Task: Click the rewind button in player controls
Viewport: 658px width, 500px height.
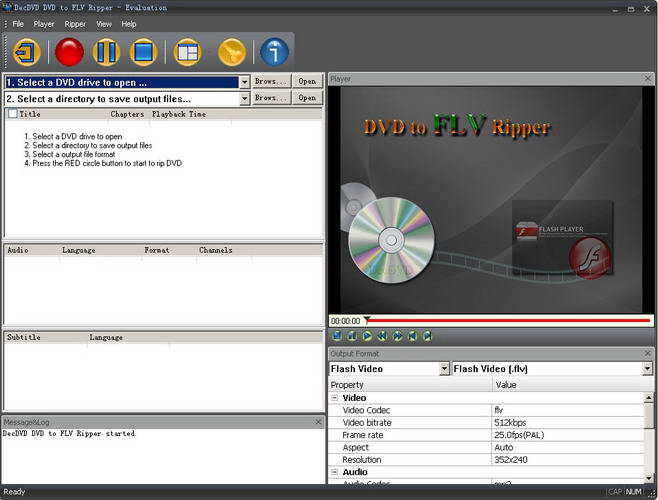Action: pyautogui.click(x=382, y=336)
